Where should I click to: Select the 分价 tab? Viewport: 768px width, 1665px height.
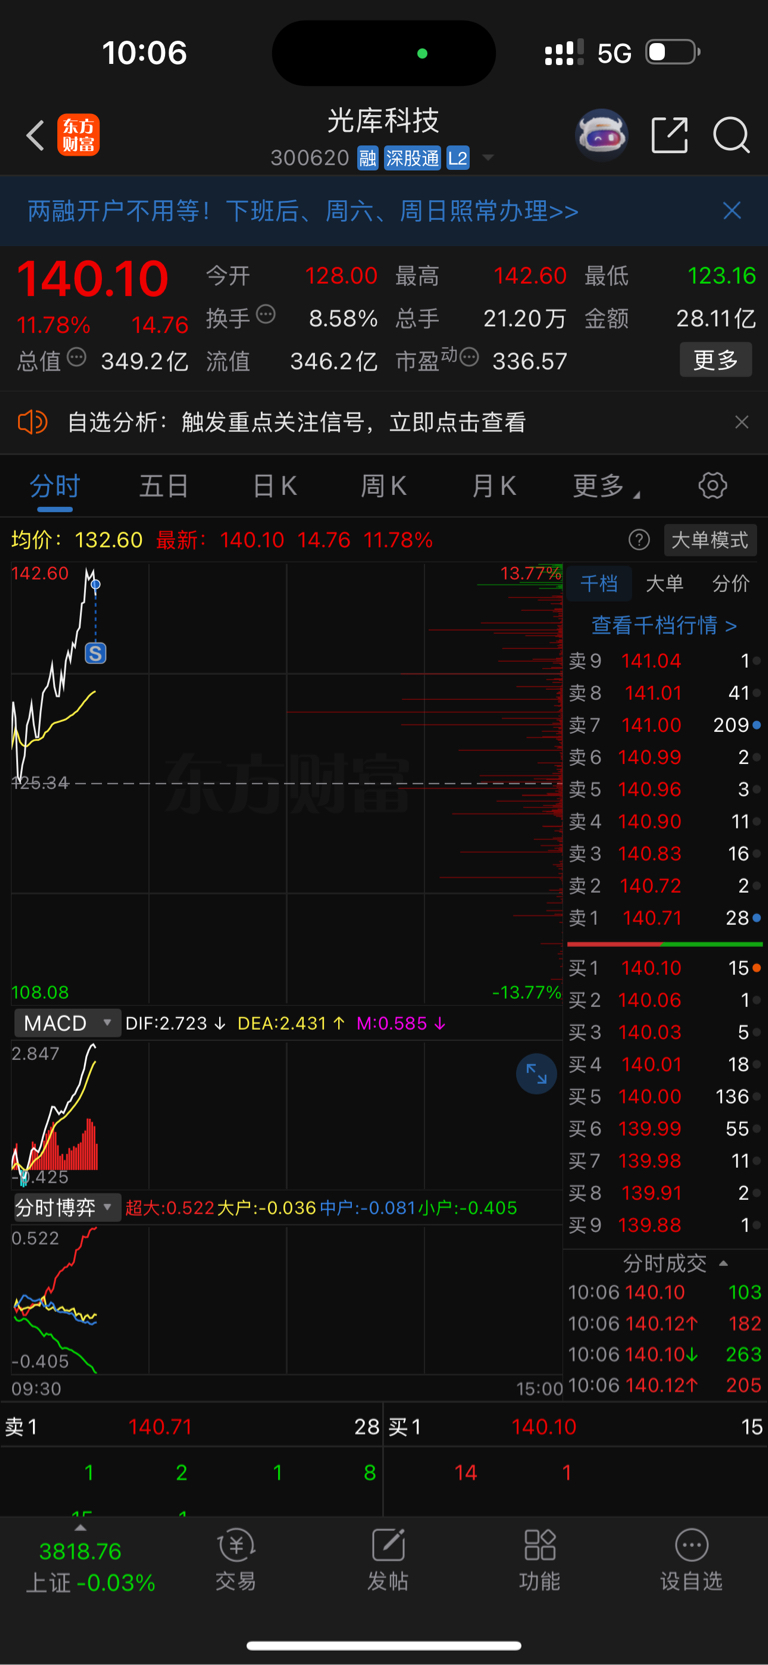click(731, 584)
